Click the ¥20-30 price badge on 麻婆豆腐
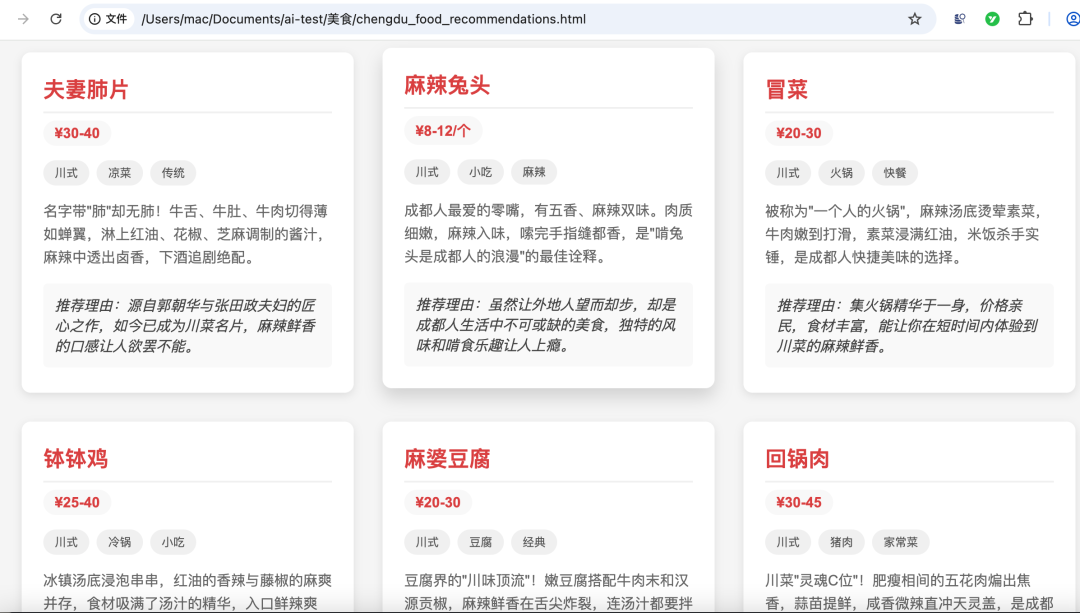Screen dimensions: 1080x613 pyautogui.click(x=438, y=502)
